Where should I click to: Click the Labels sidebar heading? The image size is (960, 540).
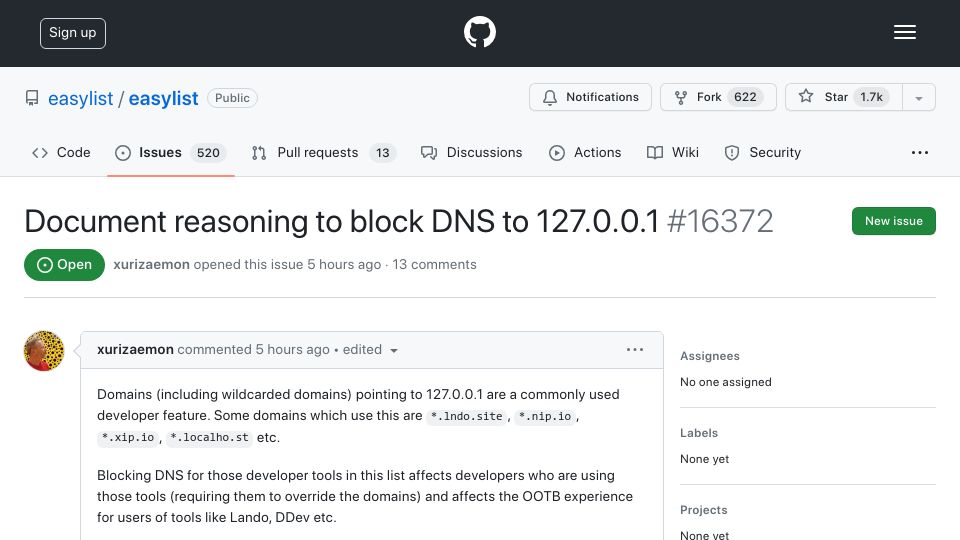(699, 433)
